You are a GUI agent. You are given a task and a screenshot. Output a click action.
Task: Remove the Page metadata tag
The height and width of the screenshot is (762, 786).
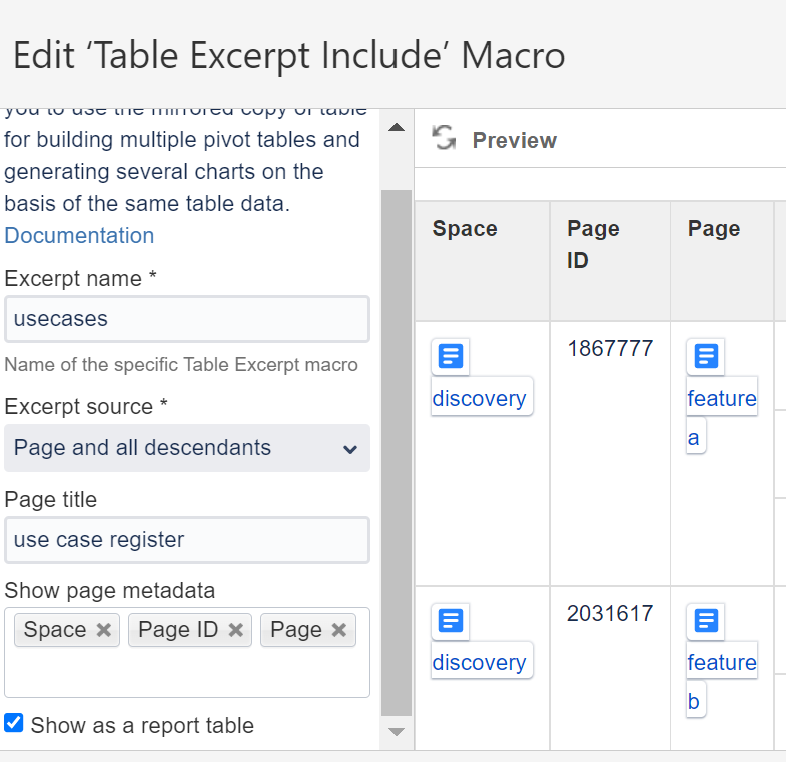[x=339, y=630]
